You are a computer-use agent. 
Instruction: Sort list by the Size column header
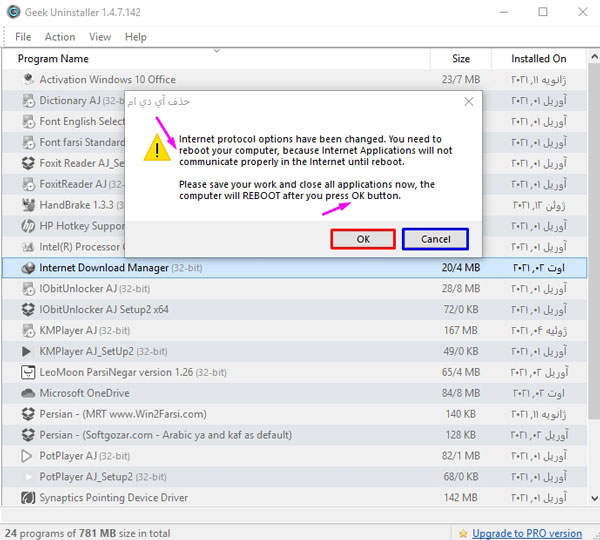click(x=461, y=59)
